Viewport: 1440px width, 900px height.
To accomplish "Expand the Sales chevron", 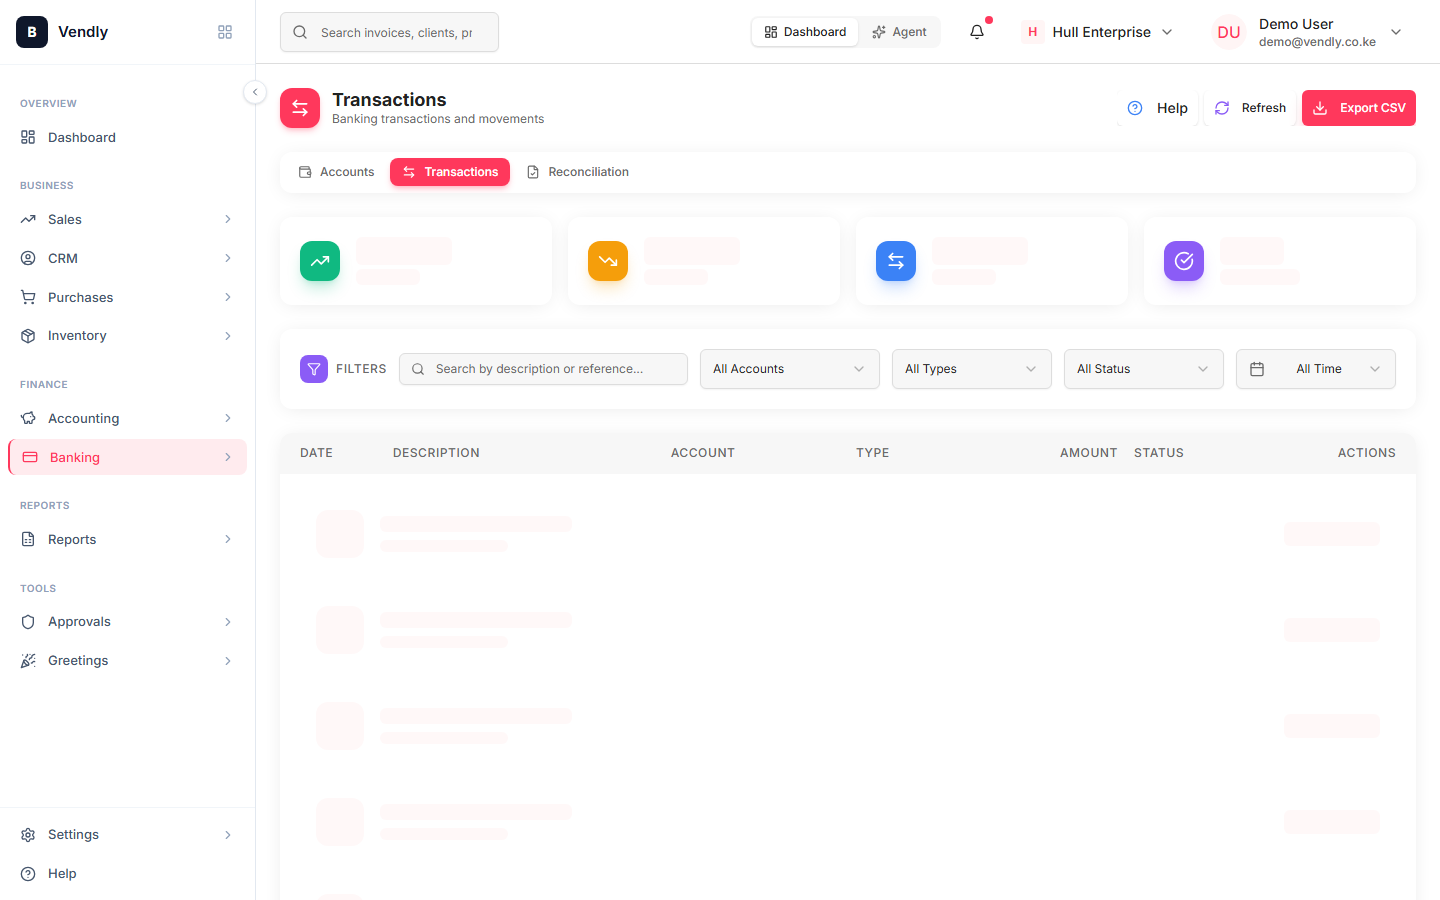I will point(228,219).
